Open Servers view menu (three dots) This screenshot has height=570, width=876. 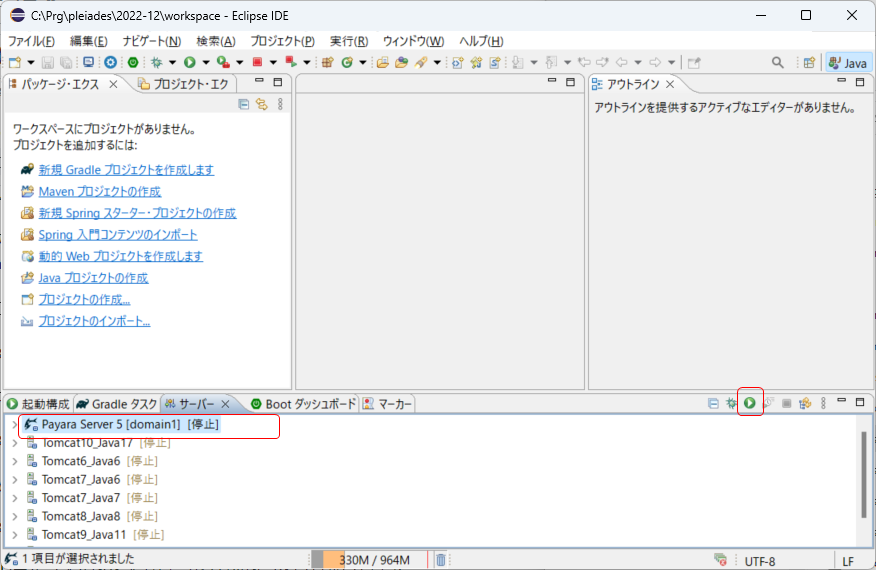coord(823,403)
